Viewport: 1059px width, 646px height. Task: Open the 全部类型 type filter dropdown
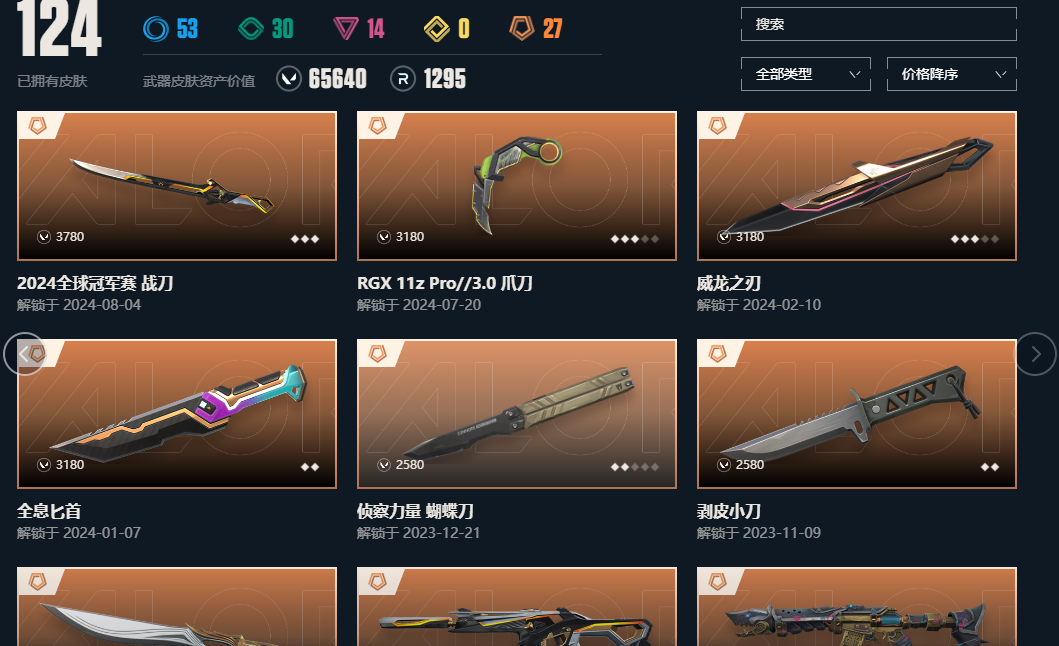point(806,74)
